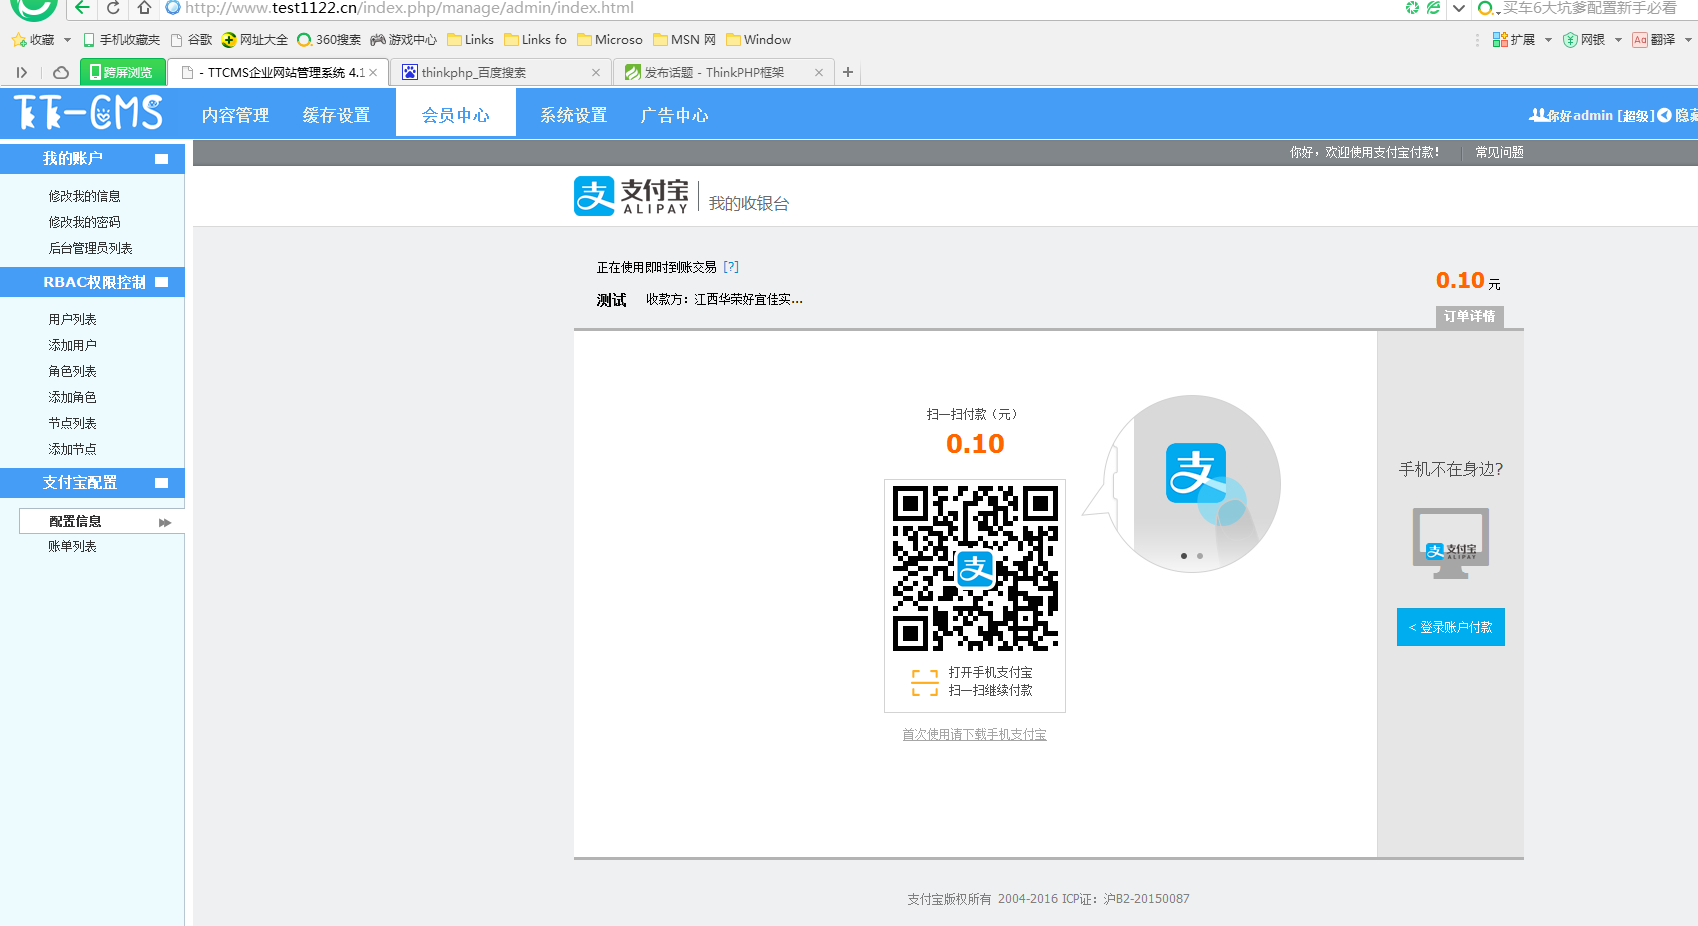This screenshot has width=1698, height=926.
Task: Click the help [?] icon beside transaction text
Action: coord(731,267)
